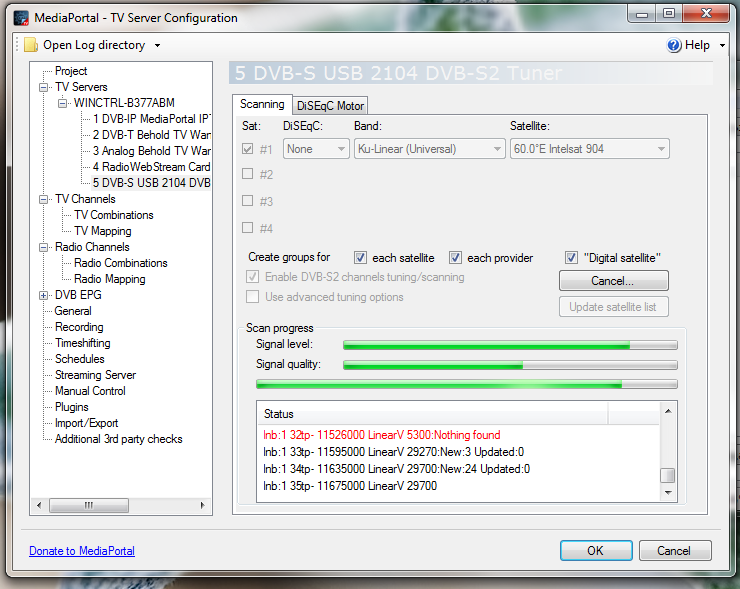The image size is (740, 589).
Task: Expand the DVB EPG tree node
Action: (45, 295)
